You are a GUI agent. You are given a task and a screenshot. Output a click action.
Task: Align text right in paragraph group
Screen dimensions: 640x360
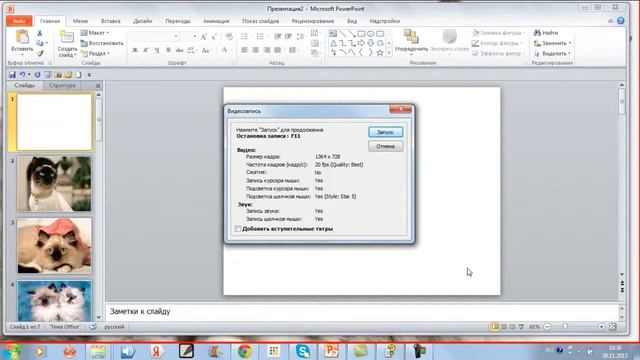[x=267, y=50]
